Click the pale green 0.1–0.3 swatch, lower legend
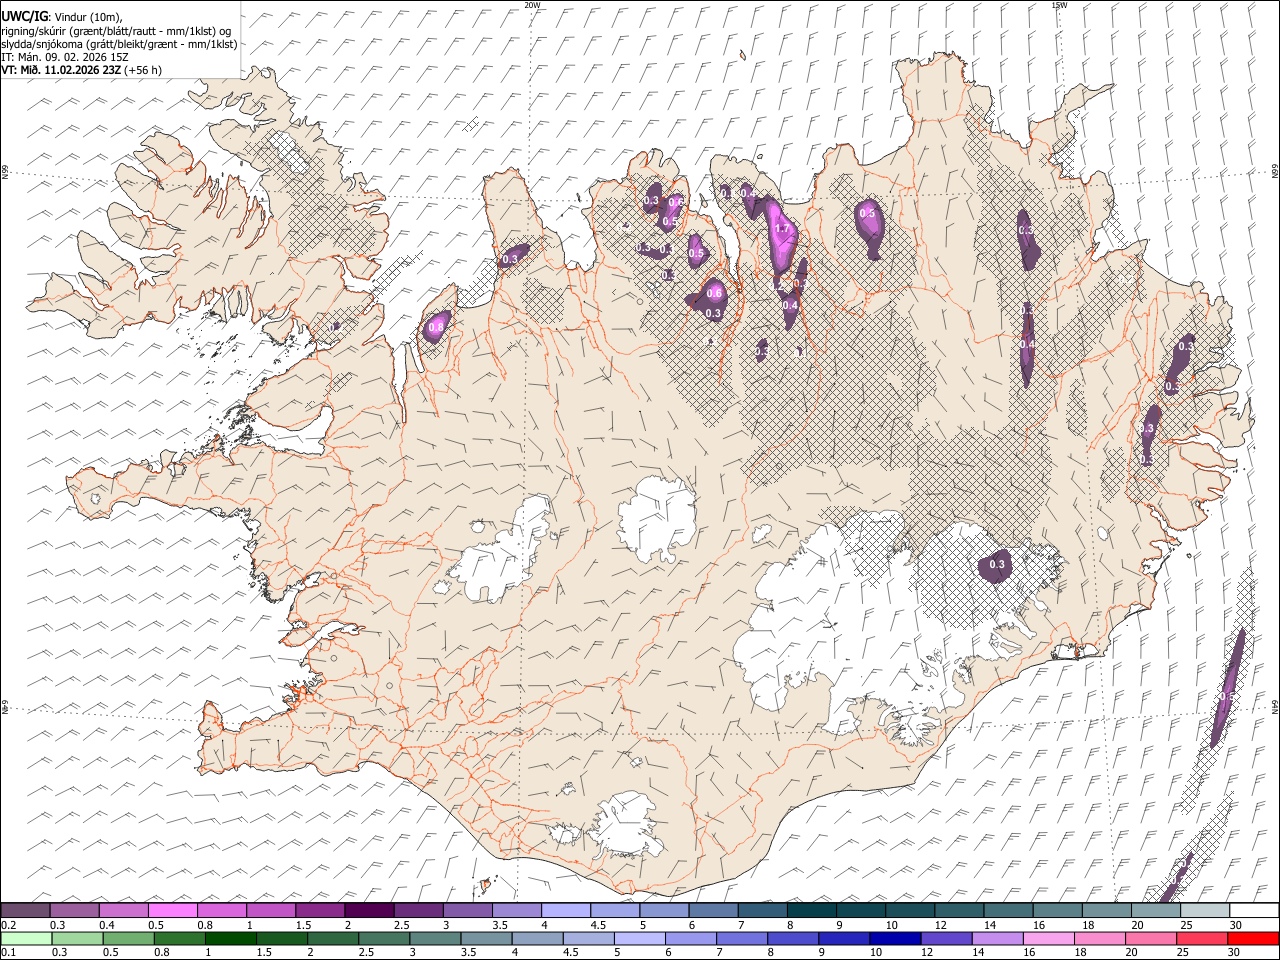The image size is (1280, 960). 26,938
